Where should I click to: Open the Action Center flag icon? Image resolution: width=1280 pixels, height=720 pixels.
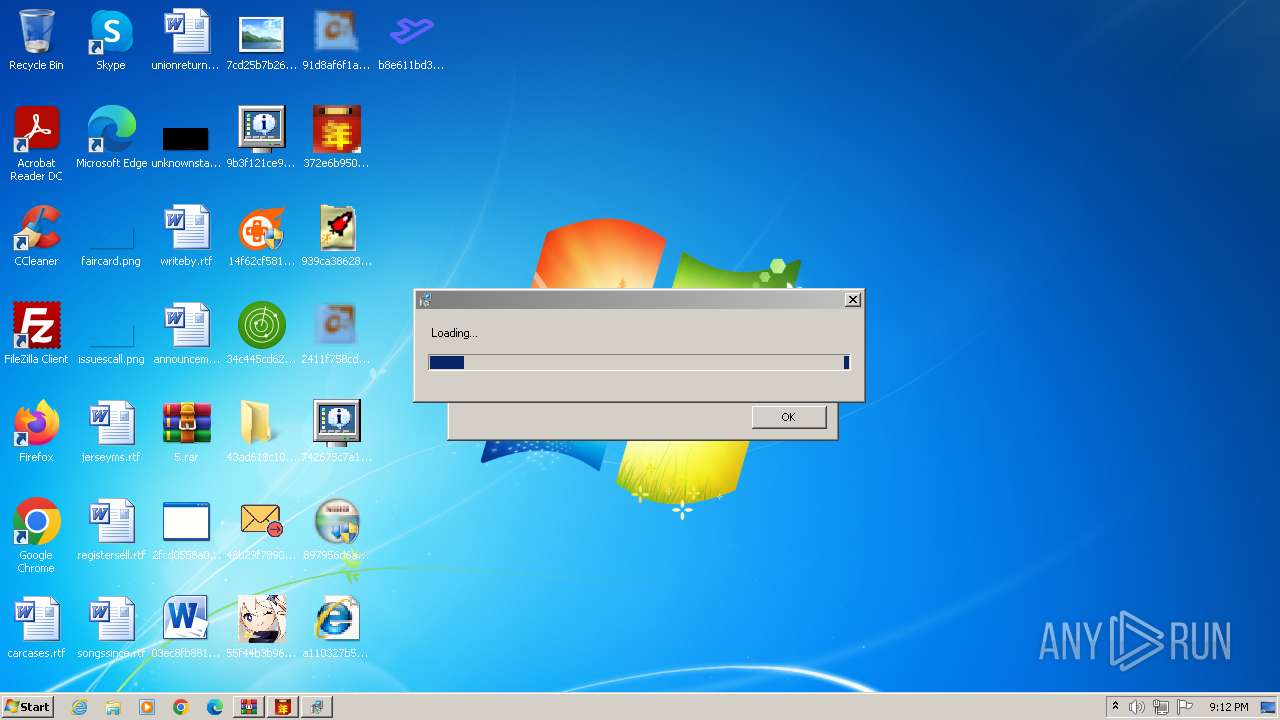(1185, 707)
